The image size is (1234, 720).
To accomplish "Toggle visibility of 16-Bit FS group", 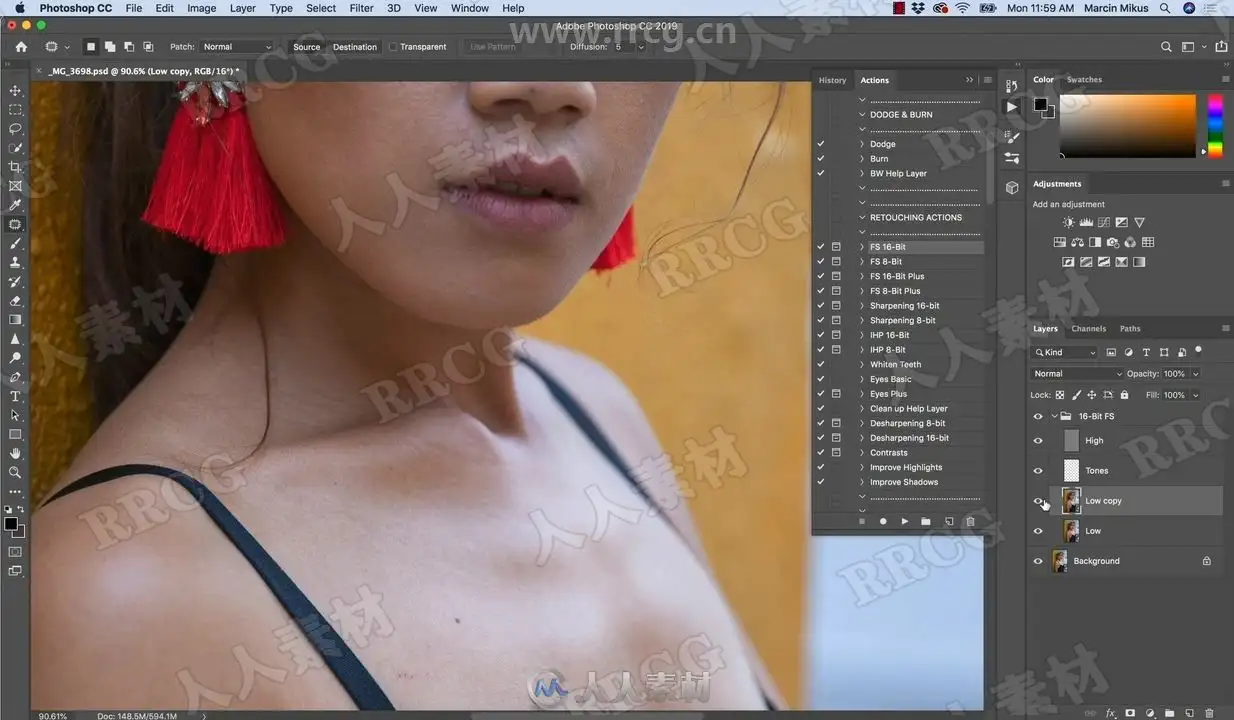I will click(1038, 416).
